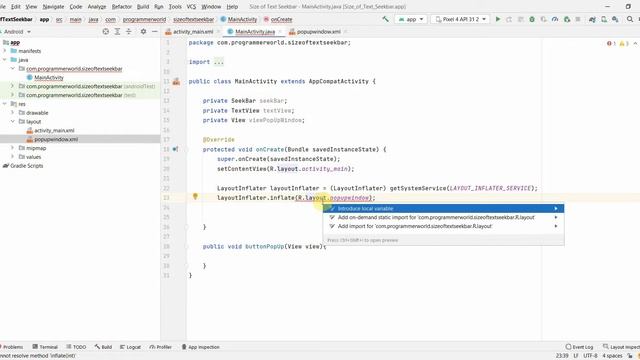Click UTF-8 encoding in status bar
Screen dimensions: 640x360
tap(590, 356)
